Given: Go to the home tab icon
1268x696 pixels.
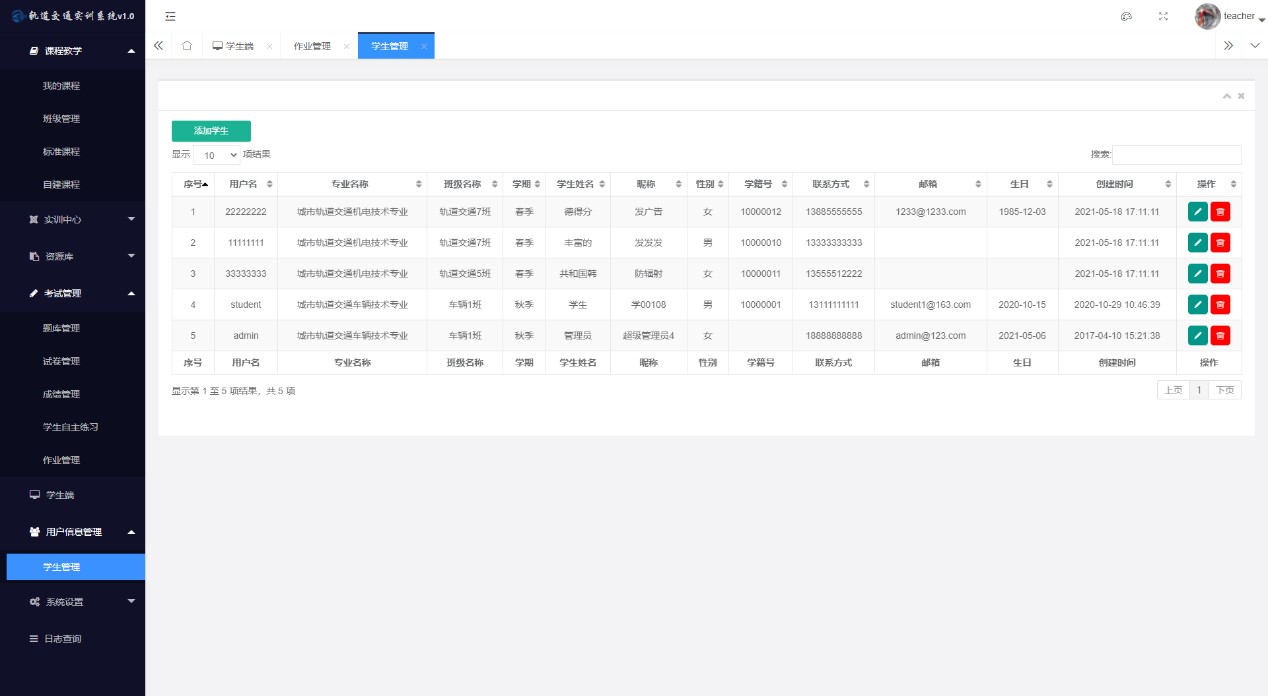Looking at the screenshot, I should 187,46.
